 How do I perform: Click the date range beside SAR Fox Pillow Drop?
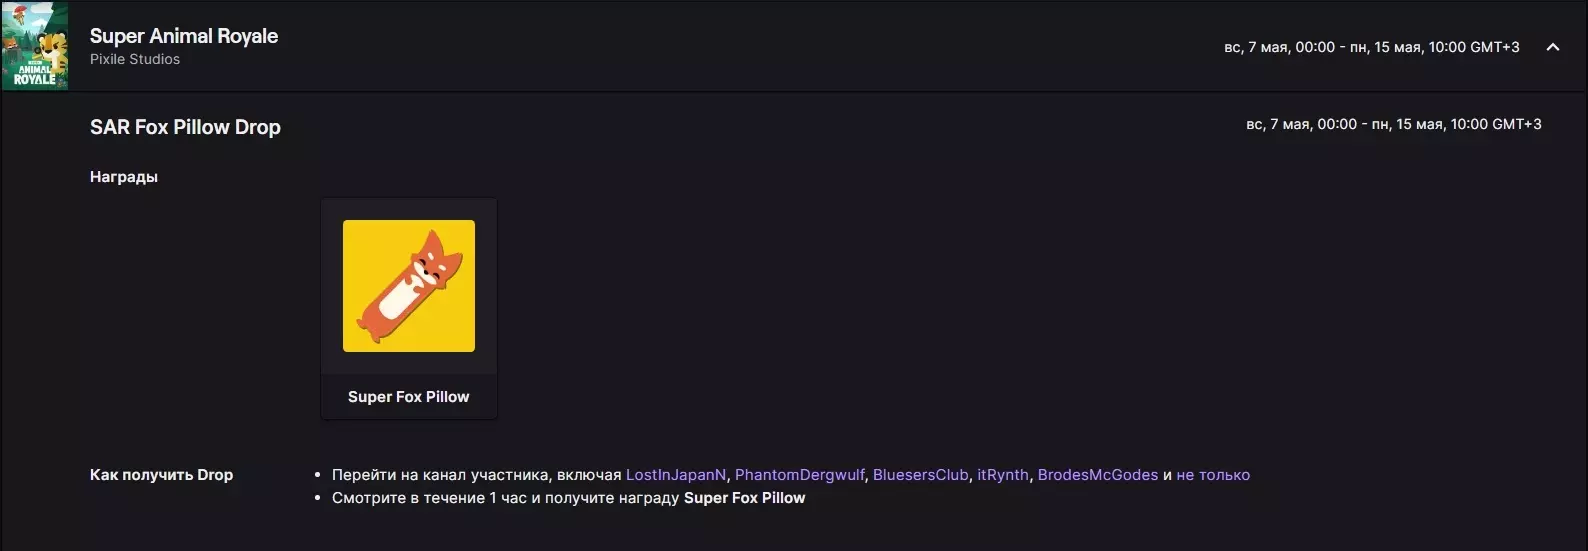tap(1393, 124)
